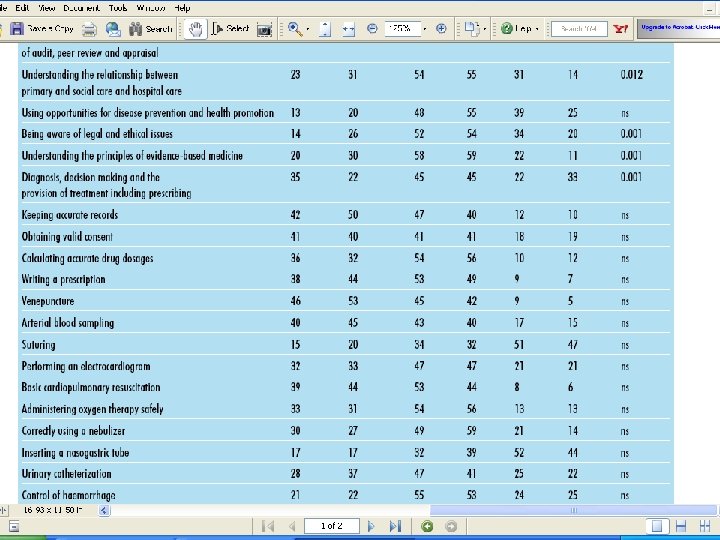
Task: Click 'Inserting a nasogastric tube' text
Action: pyautogui.click(x=75, y=453)
